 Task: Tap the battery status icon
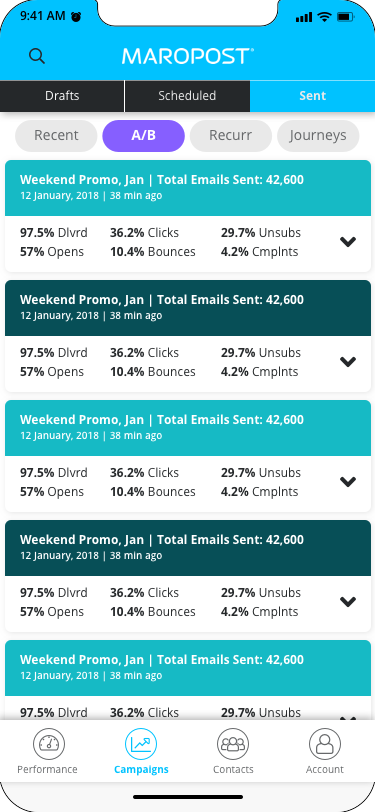345,17
